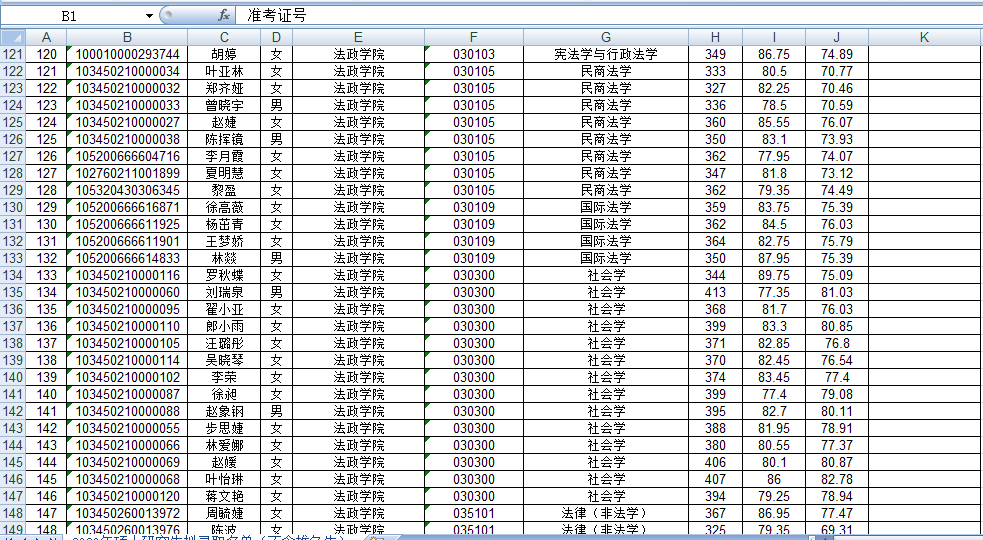This screenshot has height=540, width=983.
Task: Click score cell 79.08
Action: pyautogui.click(x=837, y=394)
